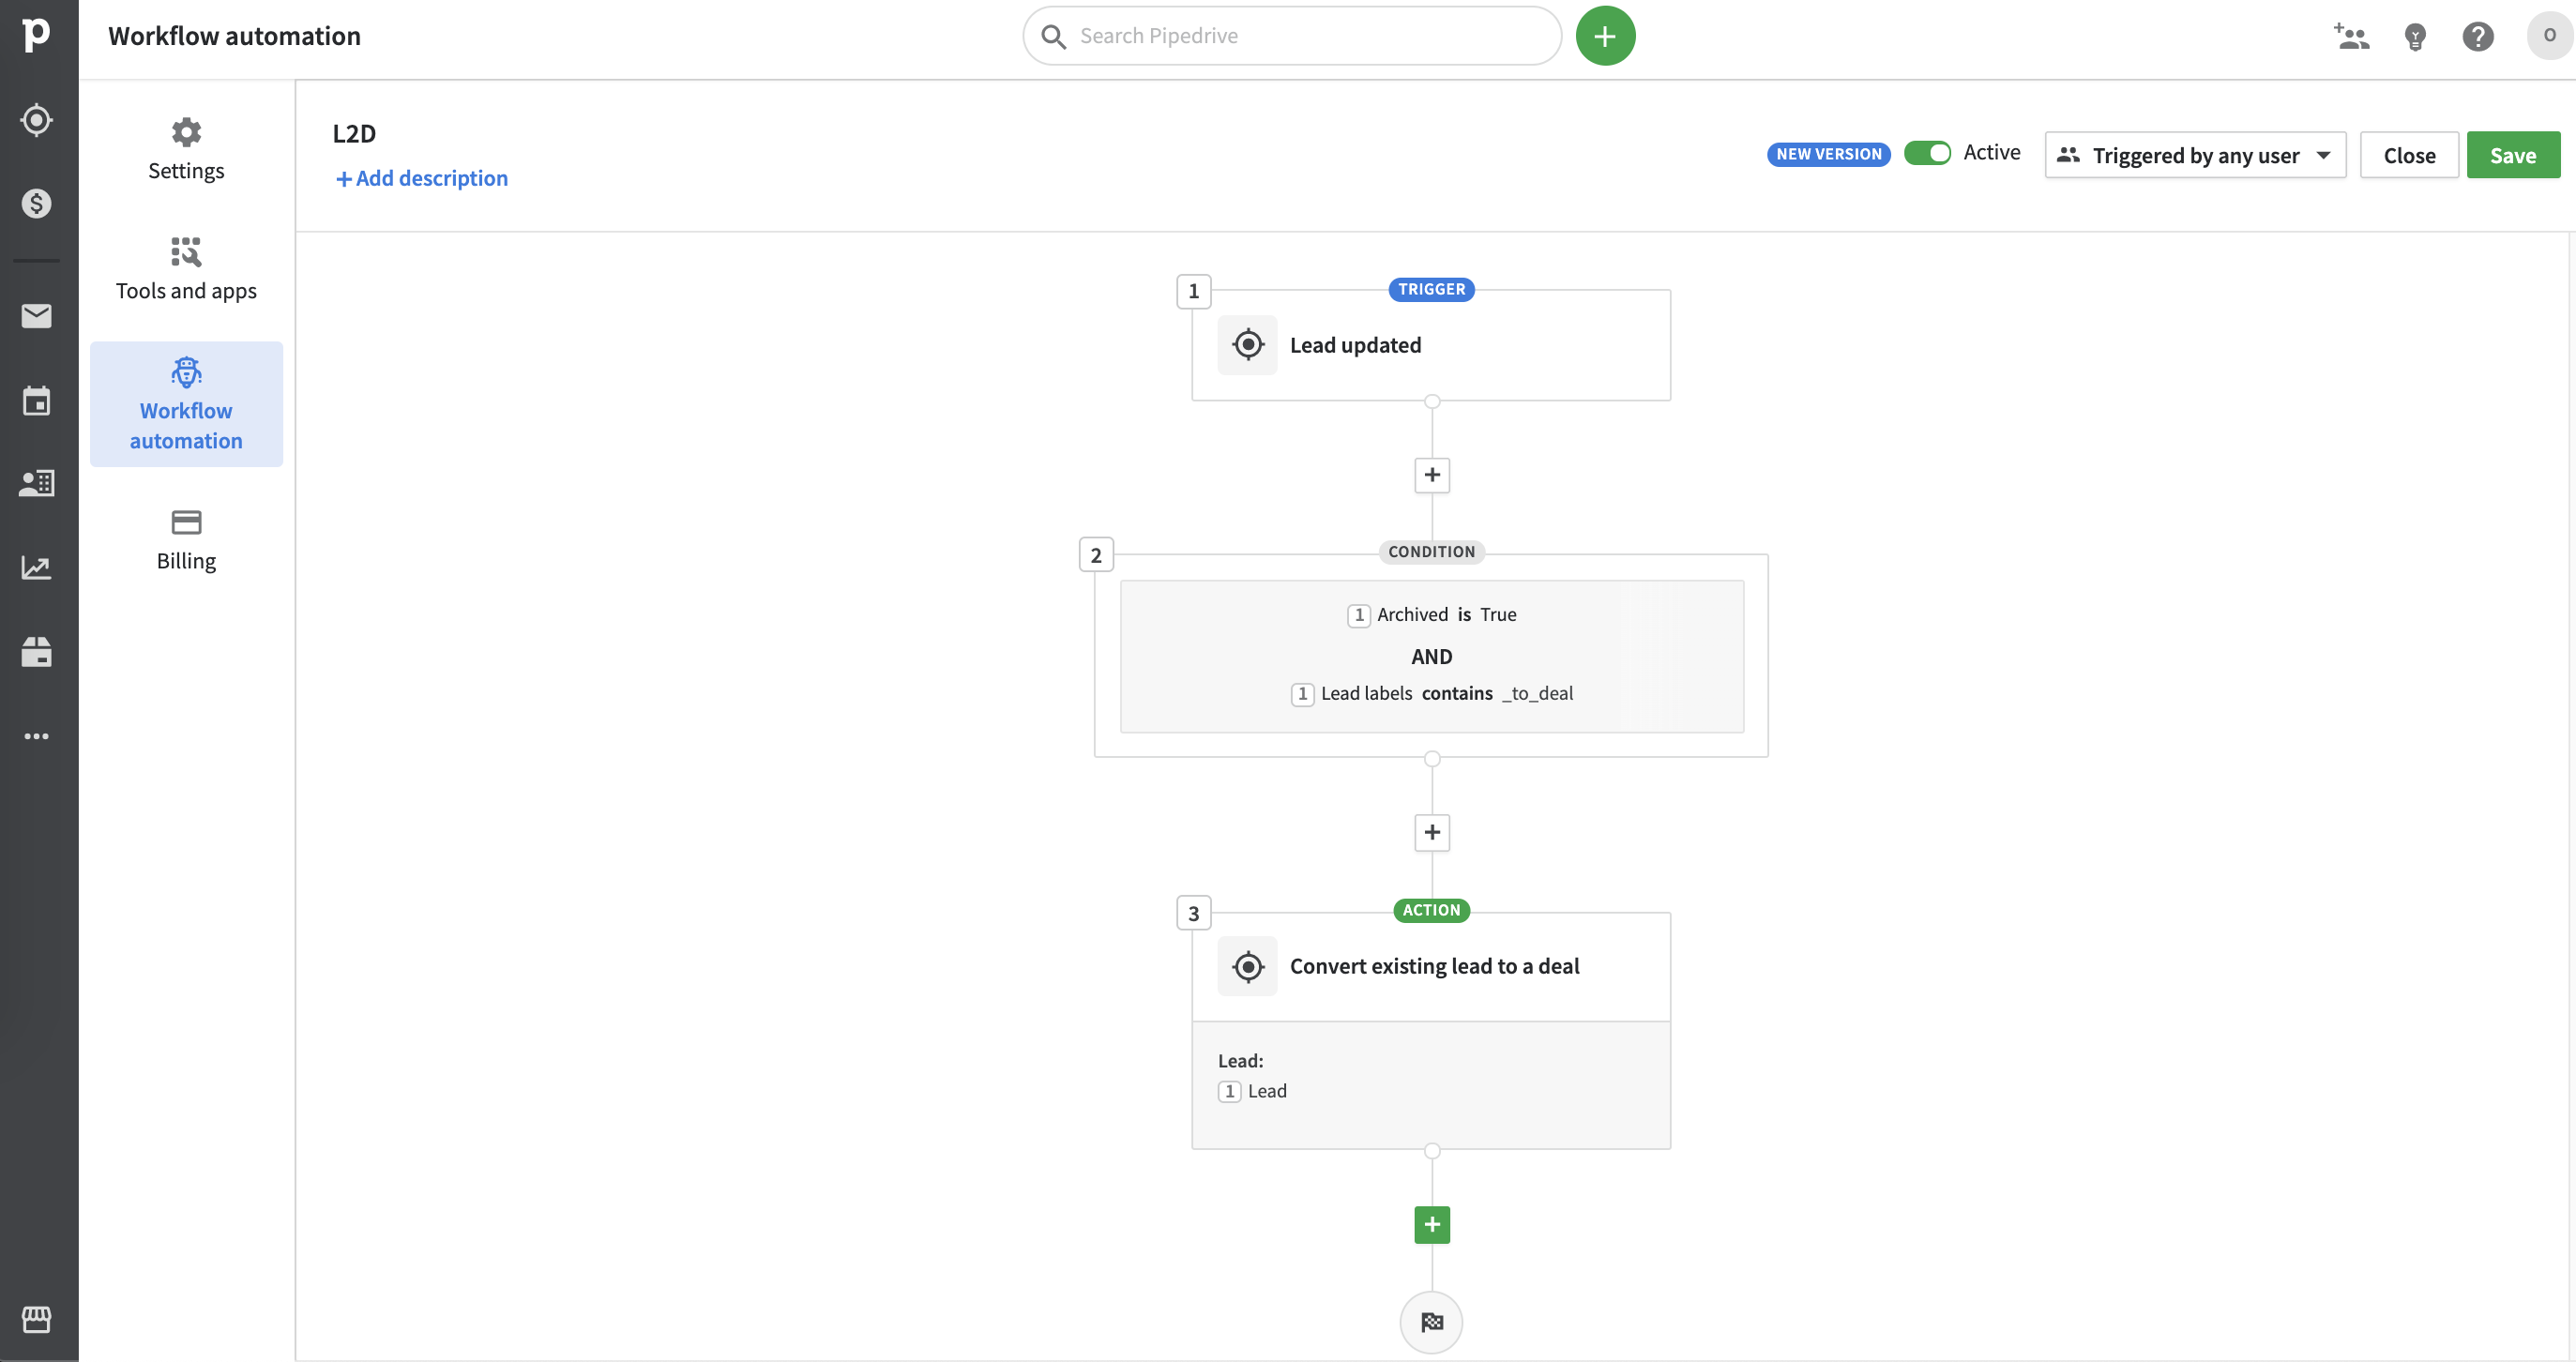Open the help question mark icon
The width and height of the screenshot is (2576, 1362).
tap(2478, 37)
